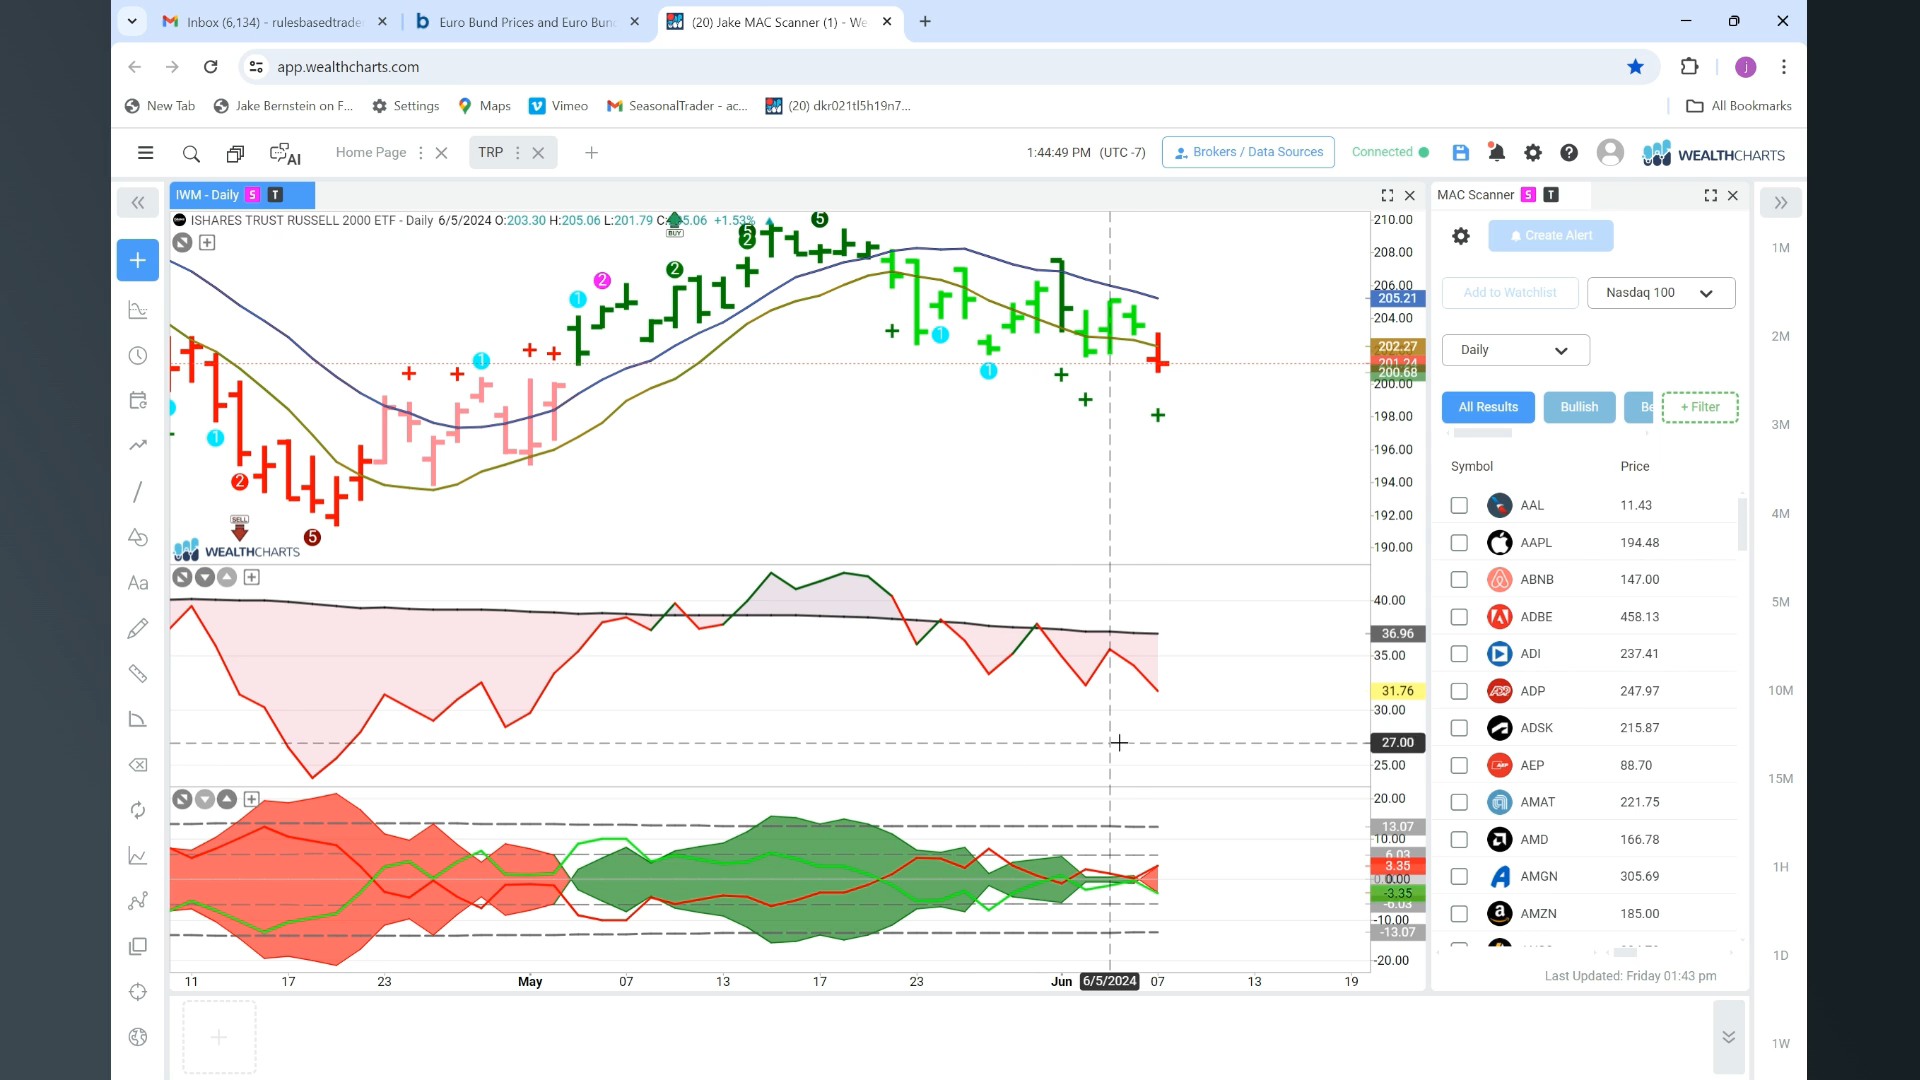
Task: Tick the ADSK checkbox
Action: (1459, 728)
